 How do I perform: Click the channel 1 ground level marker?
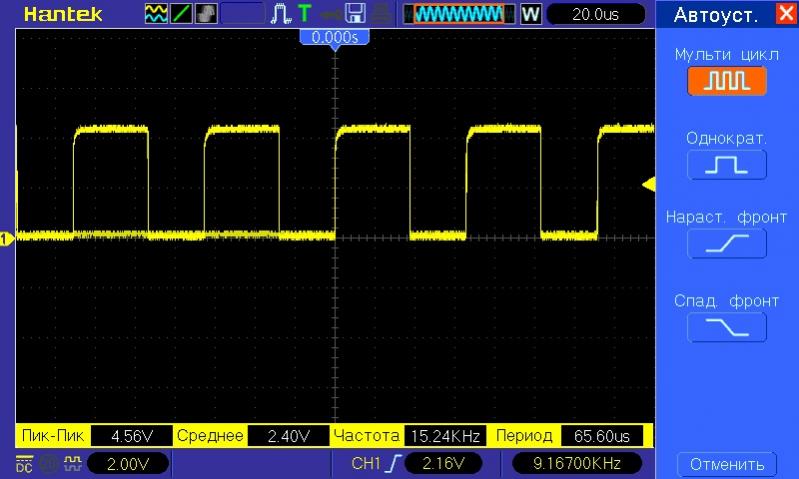click(5, 238)
